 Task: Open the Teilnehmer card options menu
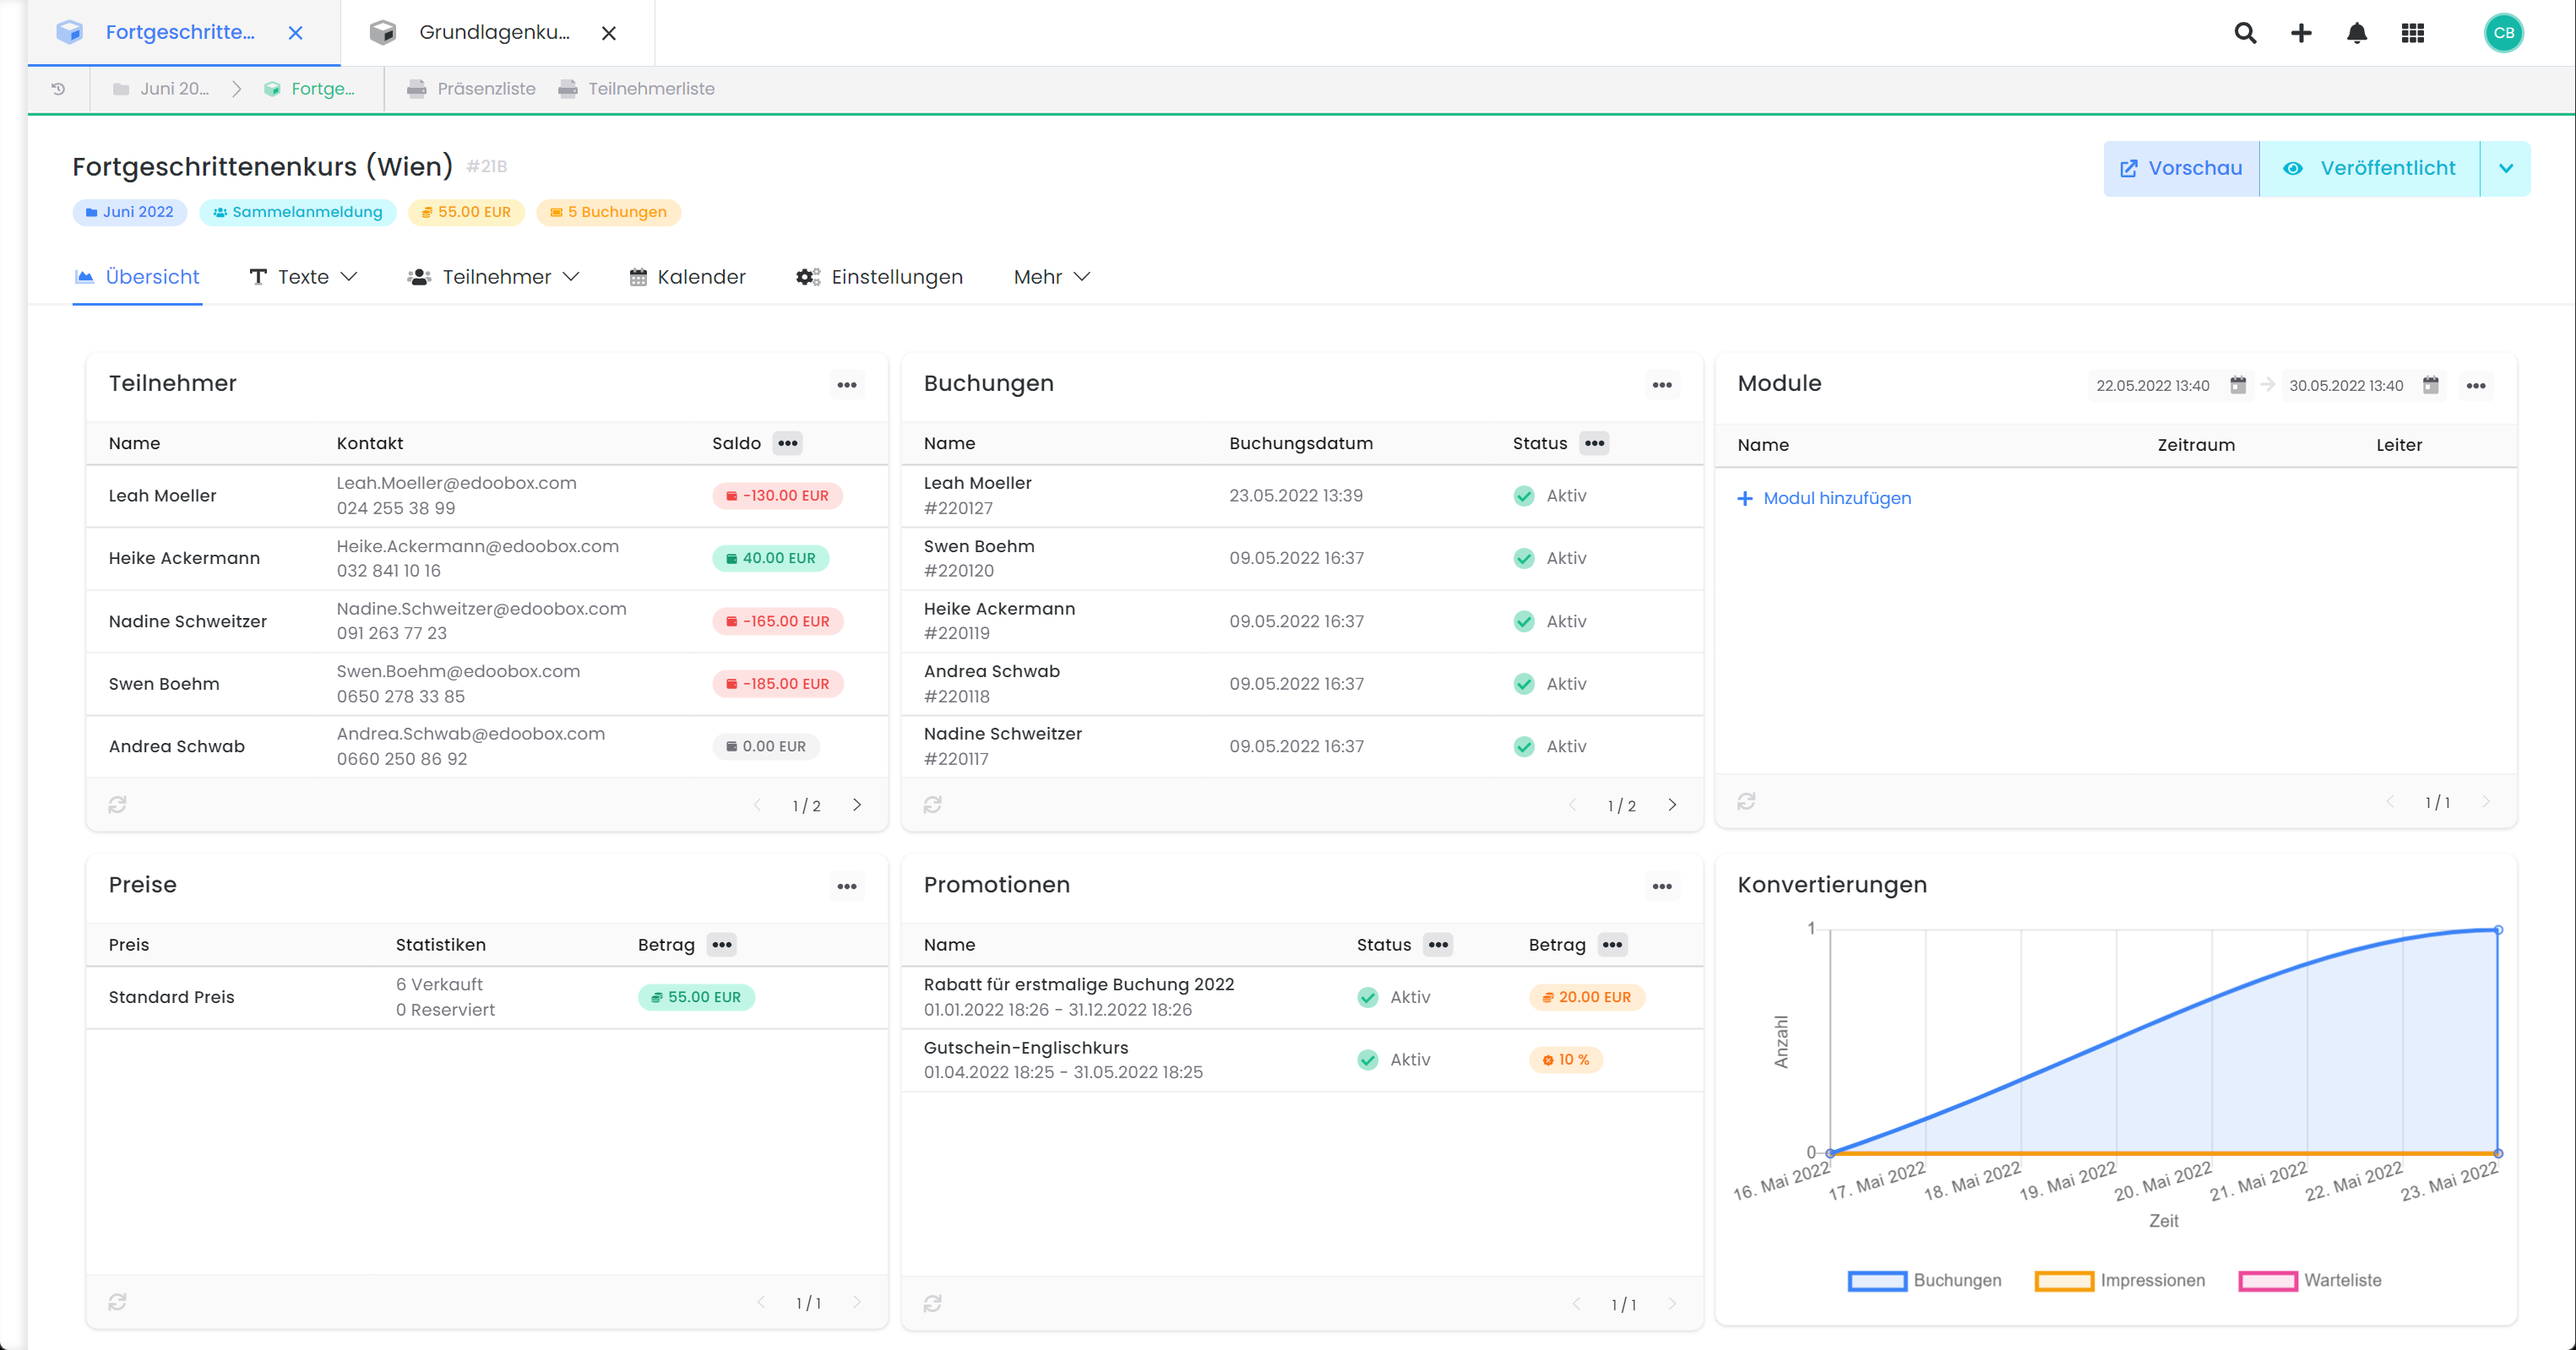pos(847,385)
